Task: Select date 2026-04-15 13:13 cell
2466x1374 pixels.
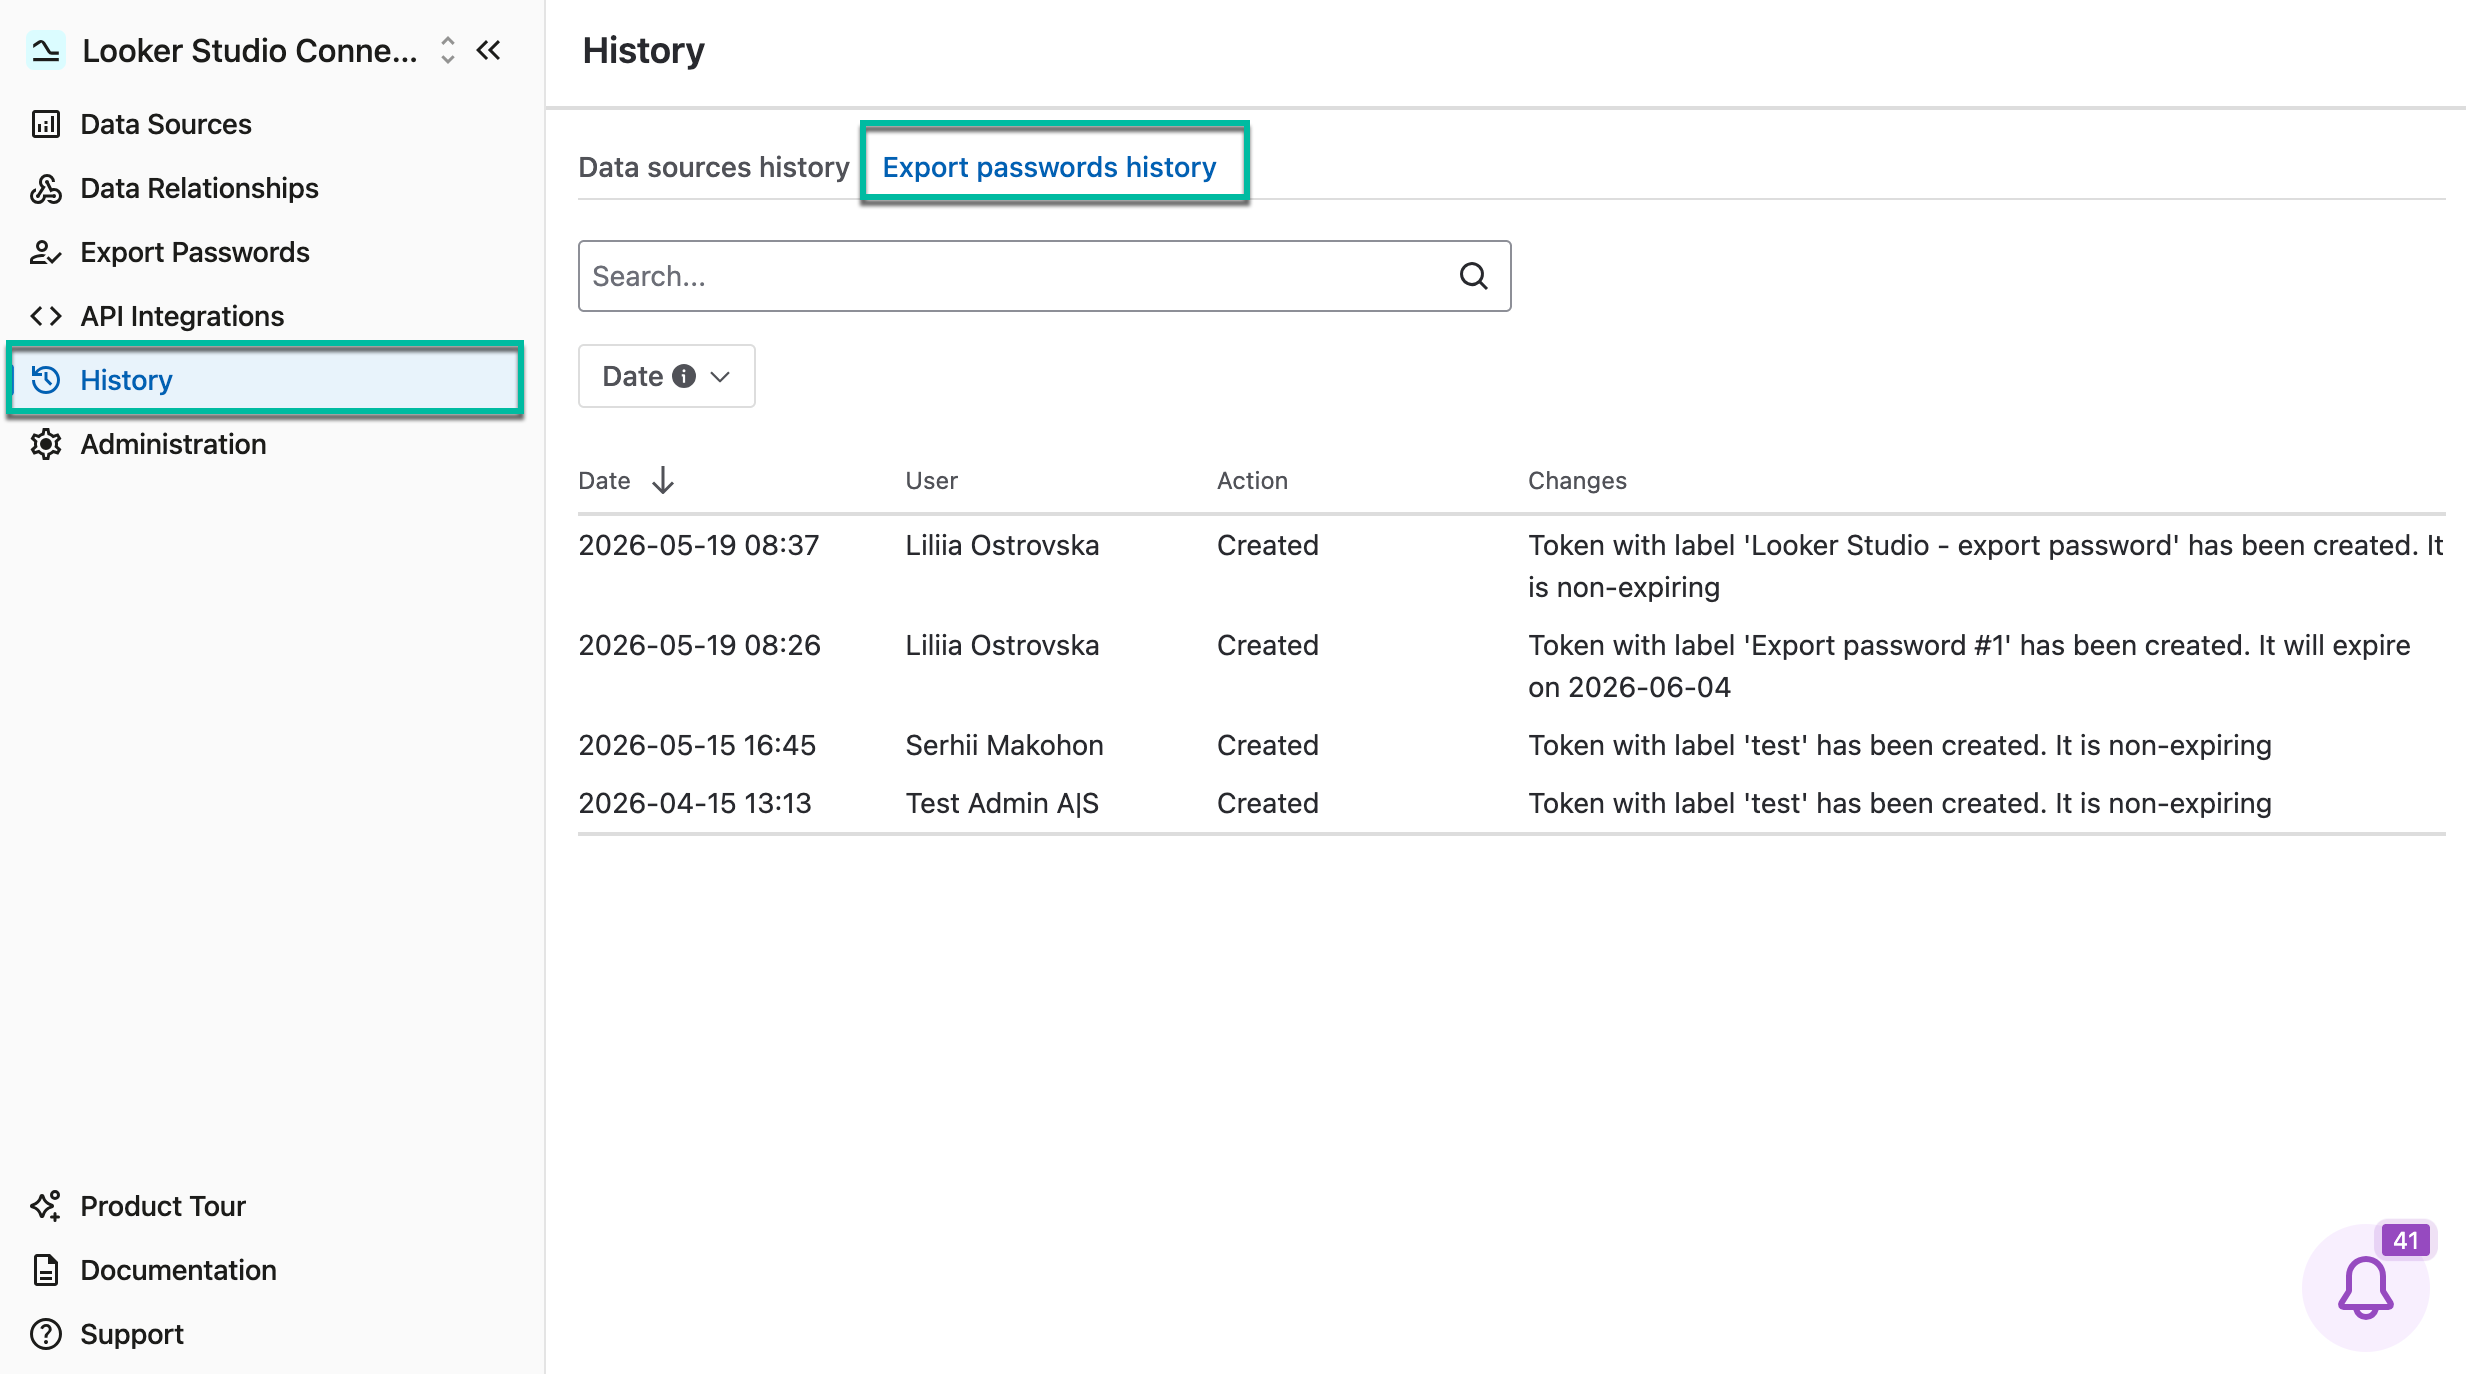Action: (x=695, y=803)
